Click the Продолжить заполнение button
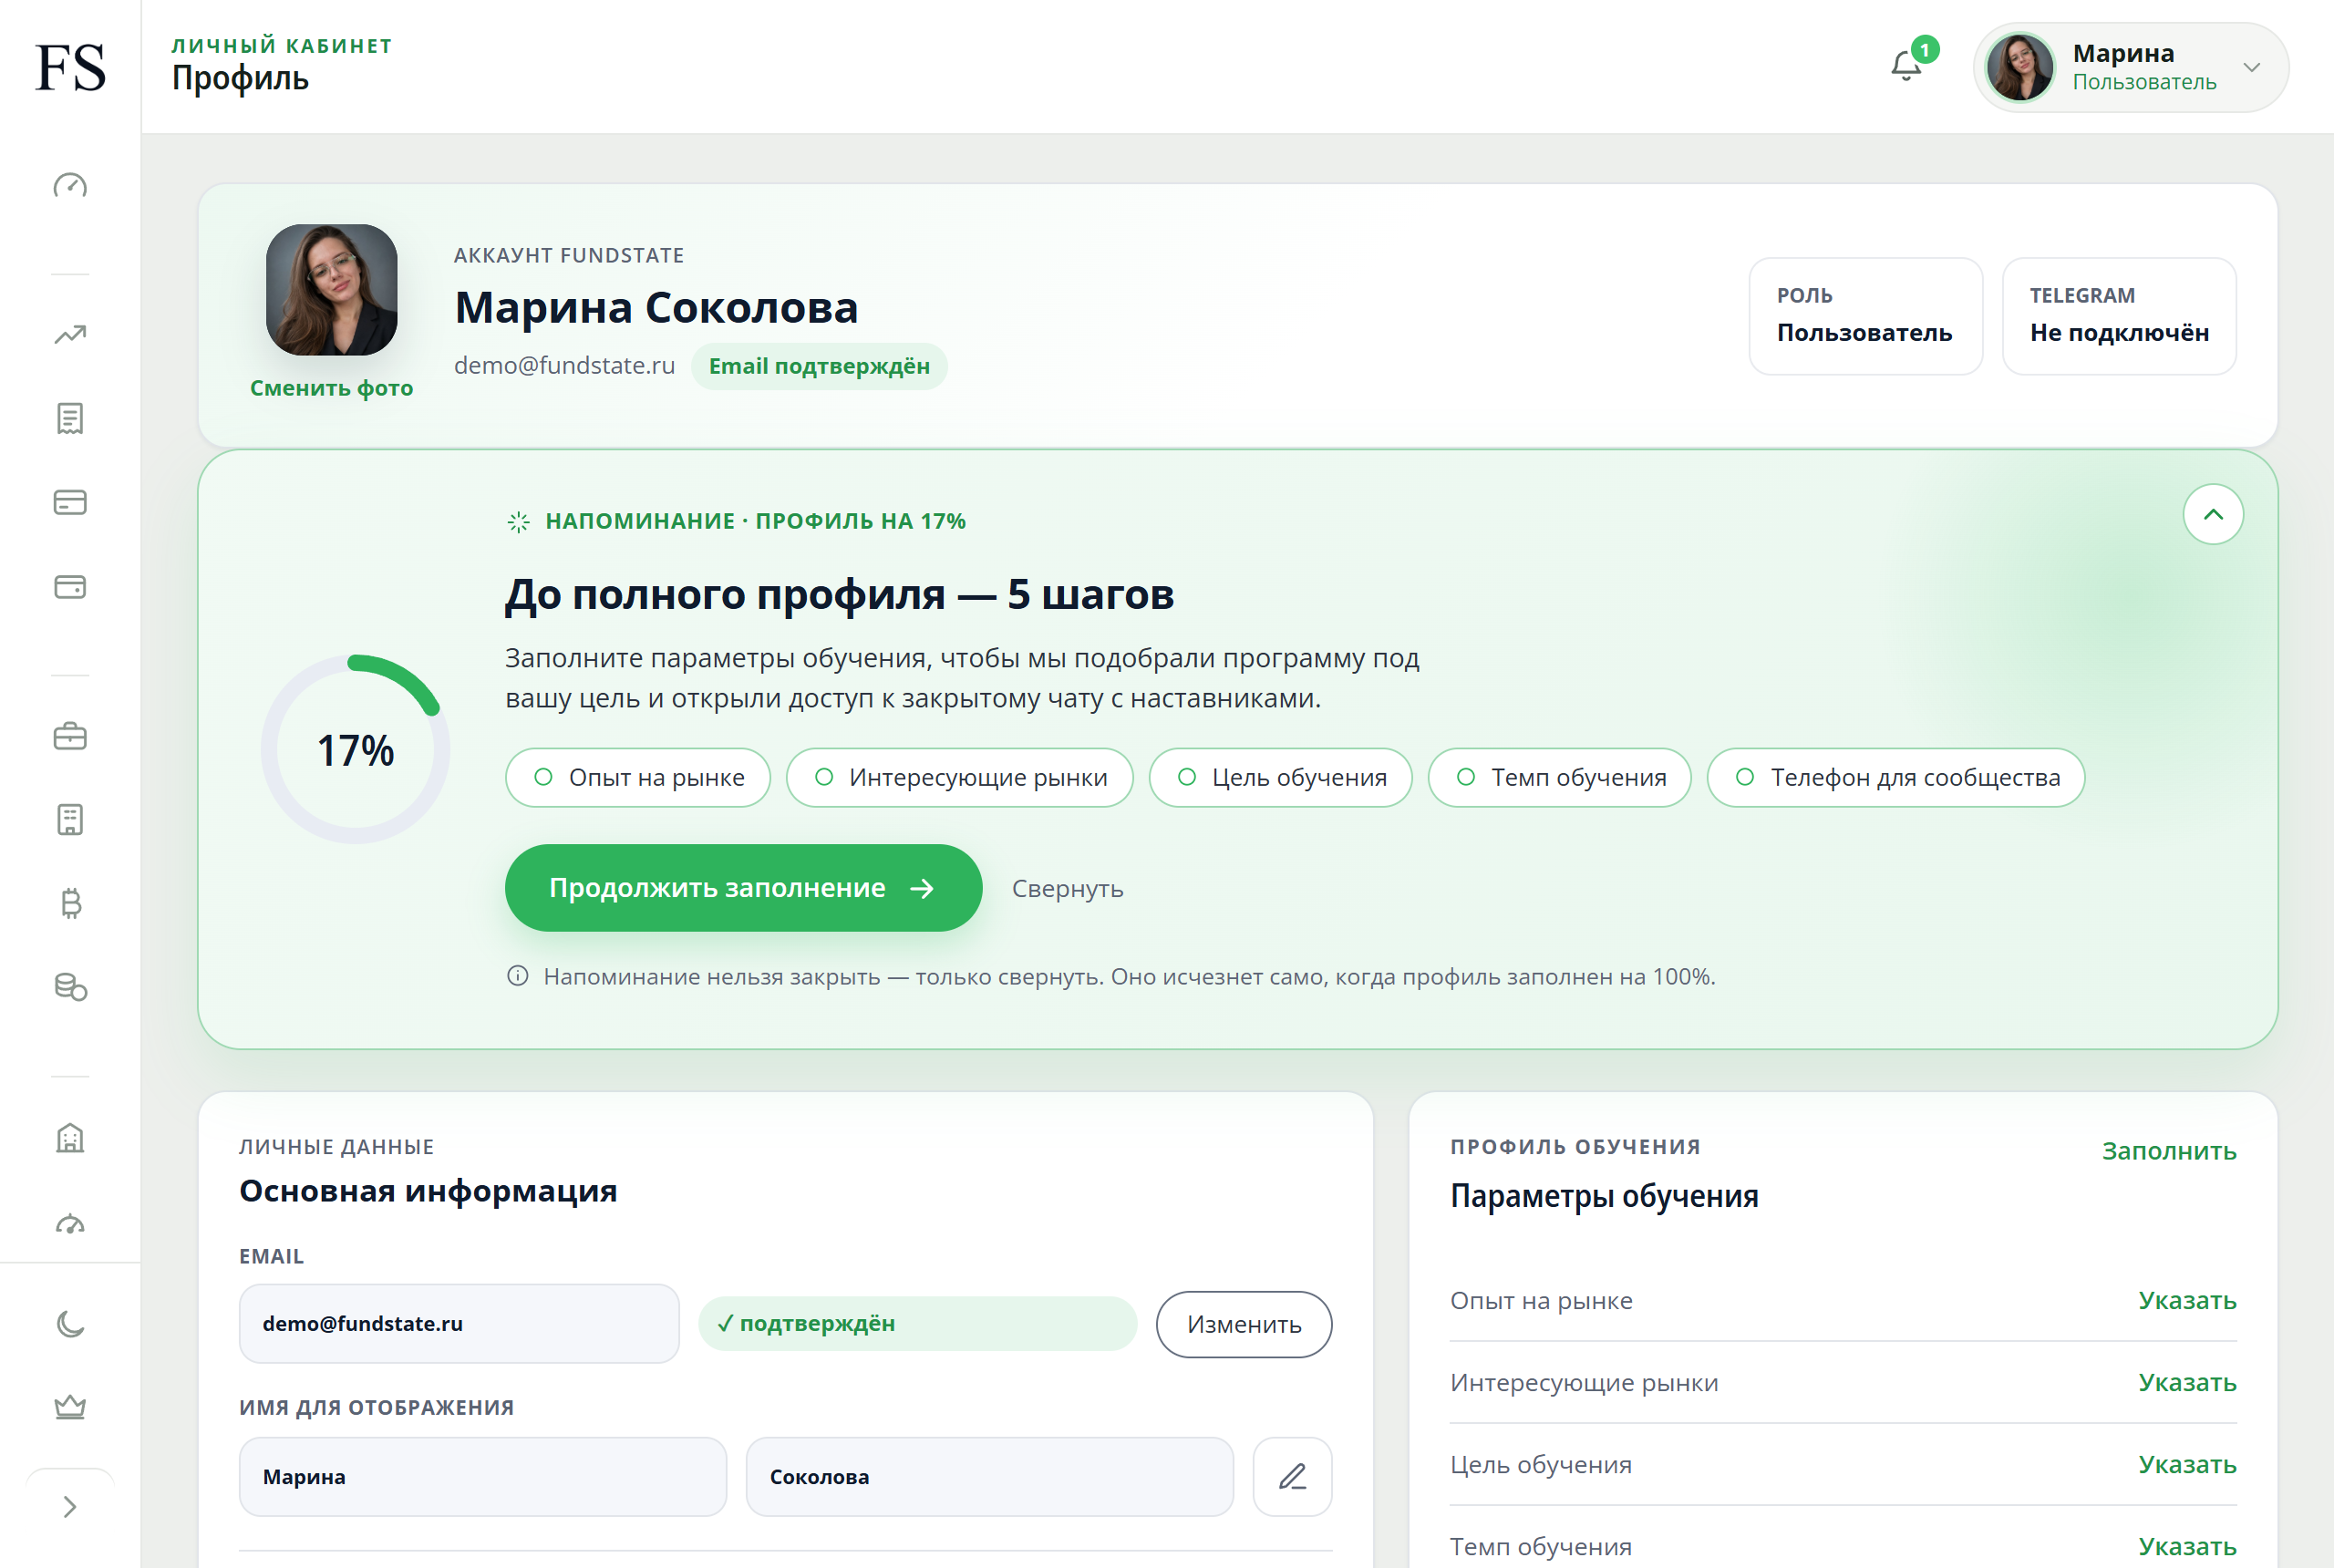Image resolution: width=2334 pixels, height=1568 pixels. point(743,888)
